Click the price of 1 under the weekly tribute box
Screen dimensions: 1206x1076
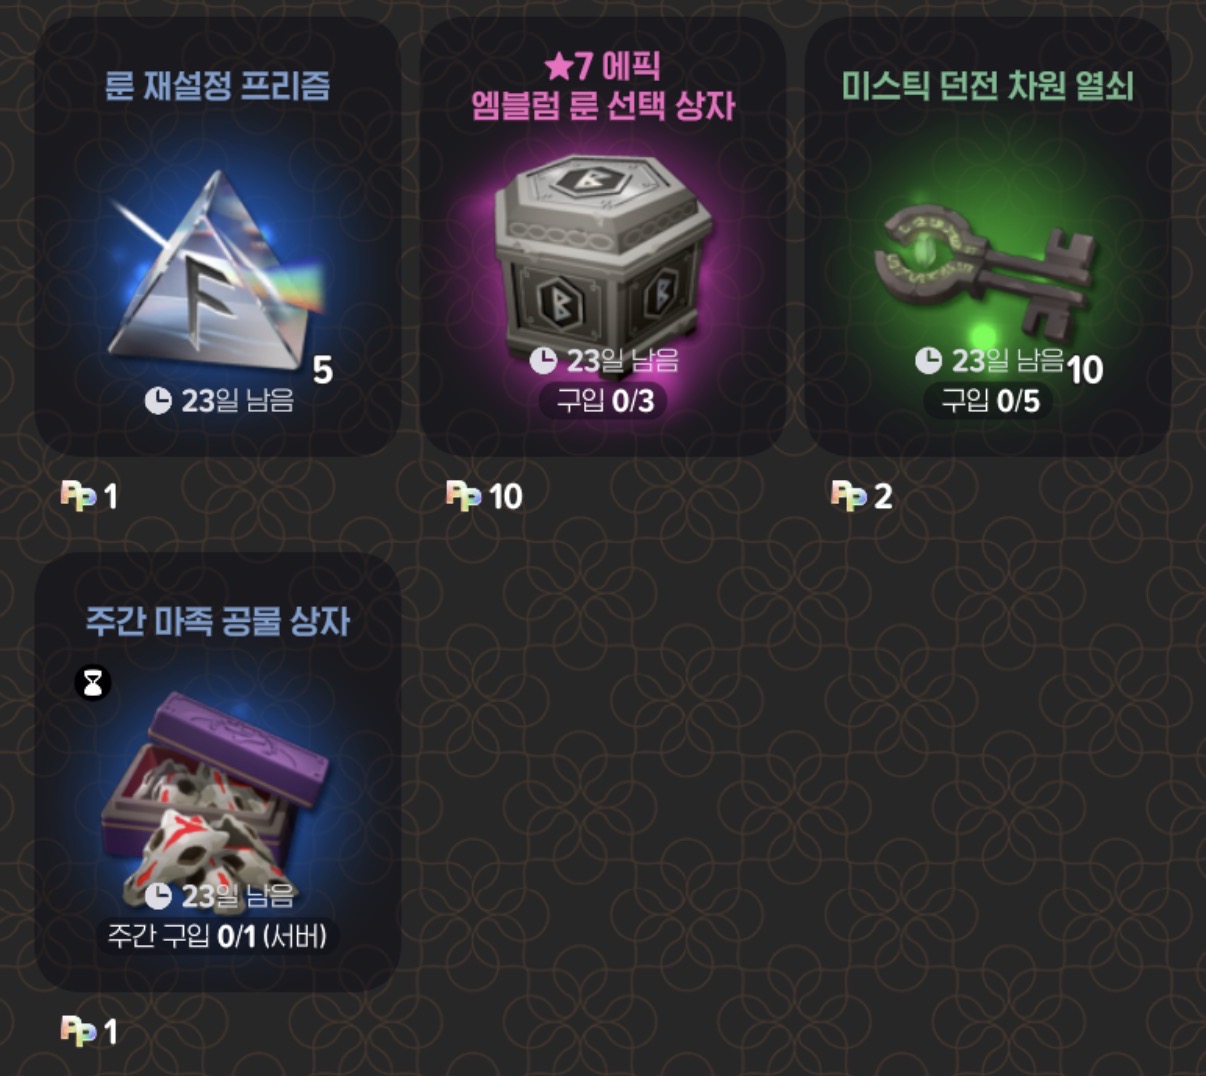110,1031
